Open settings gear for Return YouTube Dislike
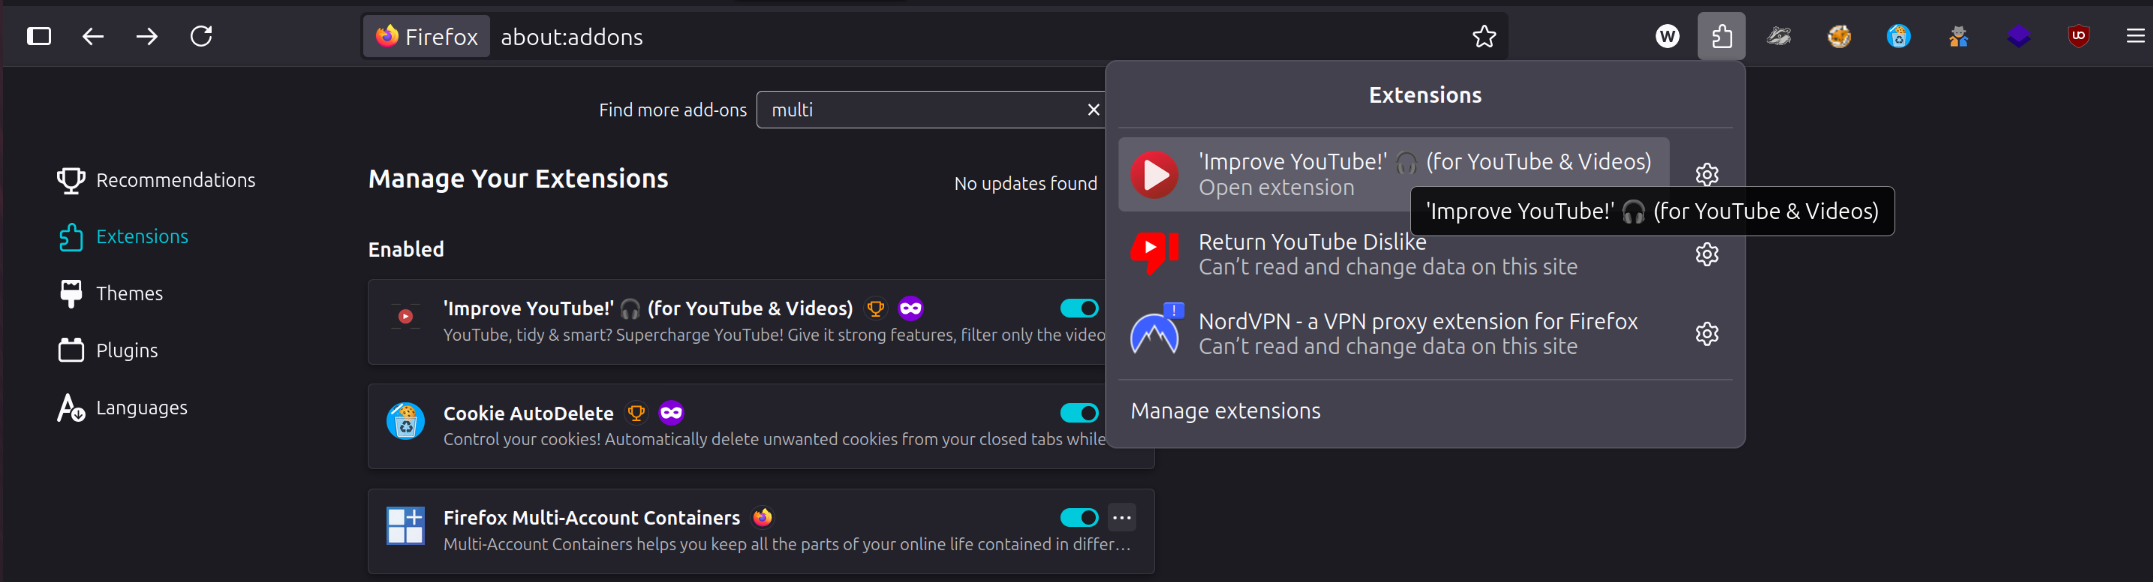The height and width of the screenshot is (582, 2153). [x=1707, y=254]
